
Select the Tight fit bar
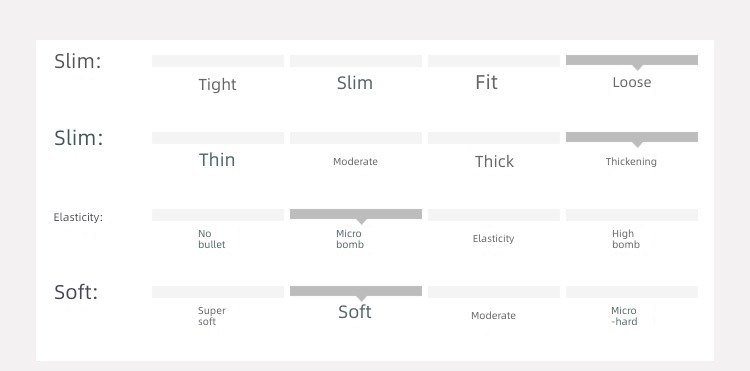coord(218,61)
